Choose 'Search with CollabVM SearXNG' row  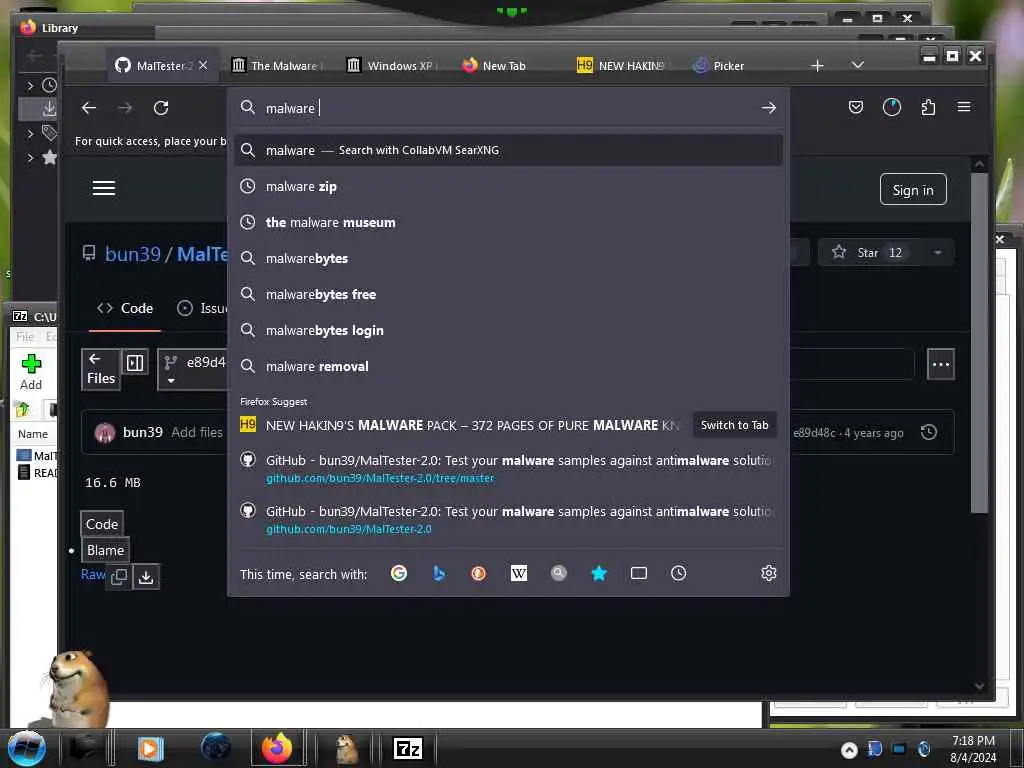click(508, 150)
